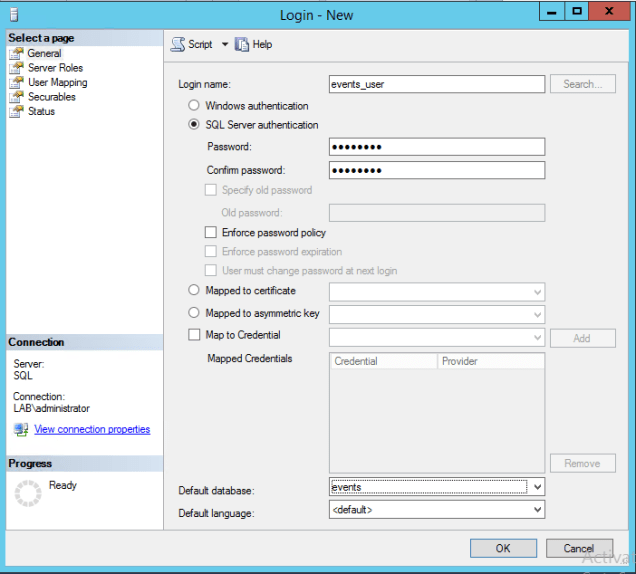This screenshot has height=574, width=636.
Task: Open the Server Roles page
Action: tap(55, 68)
